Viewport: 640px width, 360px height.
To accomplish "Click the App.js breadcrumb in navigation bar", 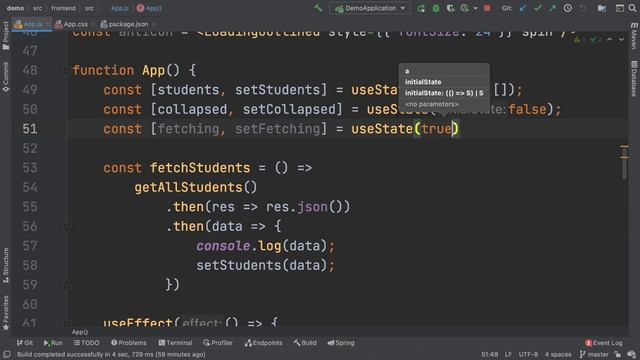I will pyautogui.click(x=120, y=8).
